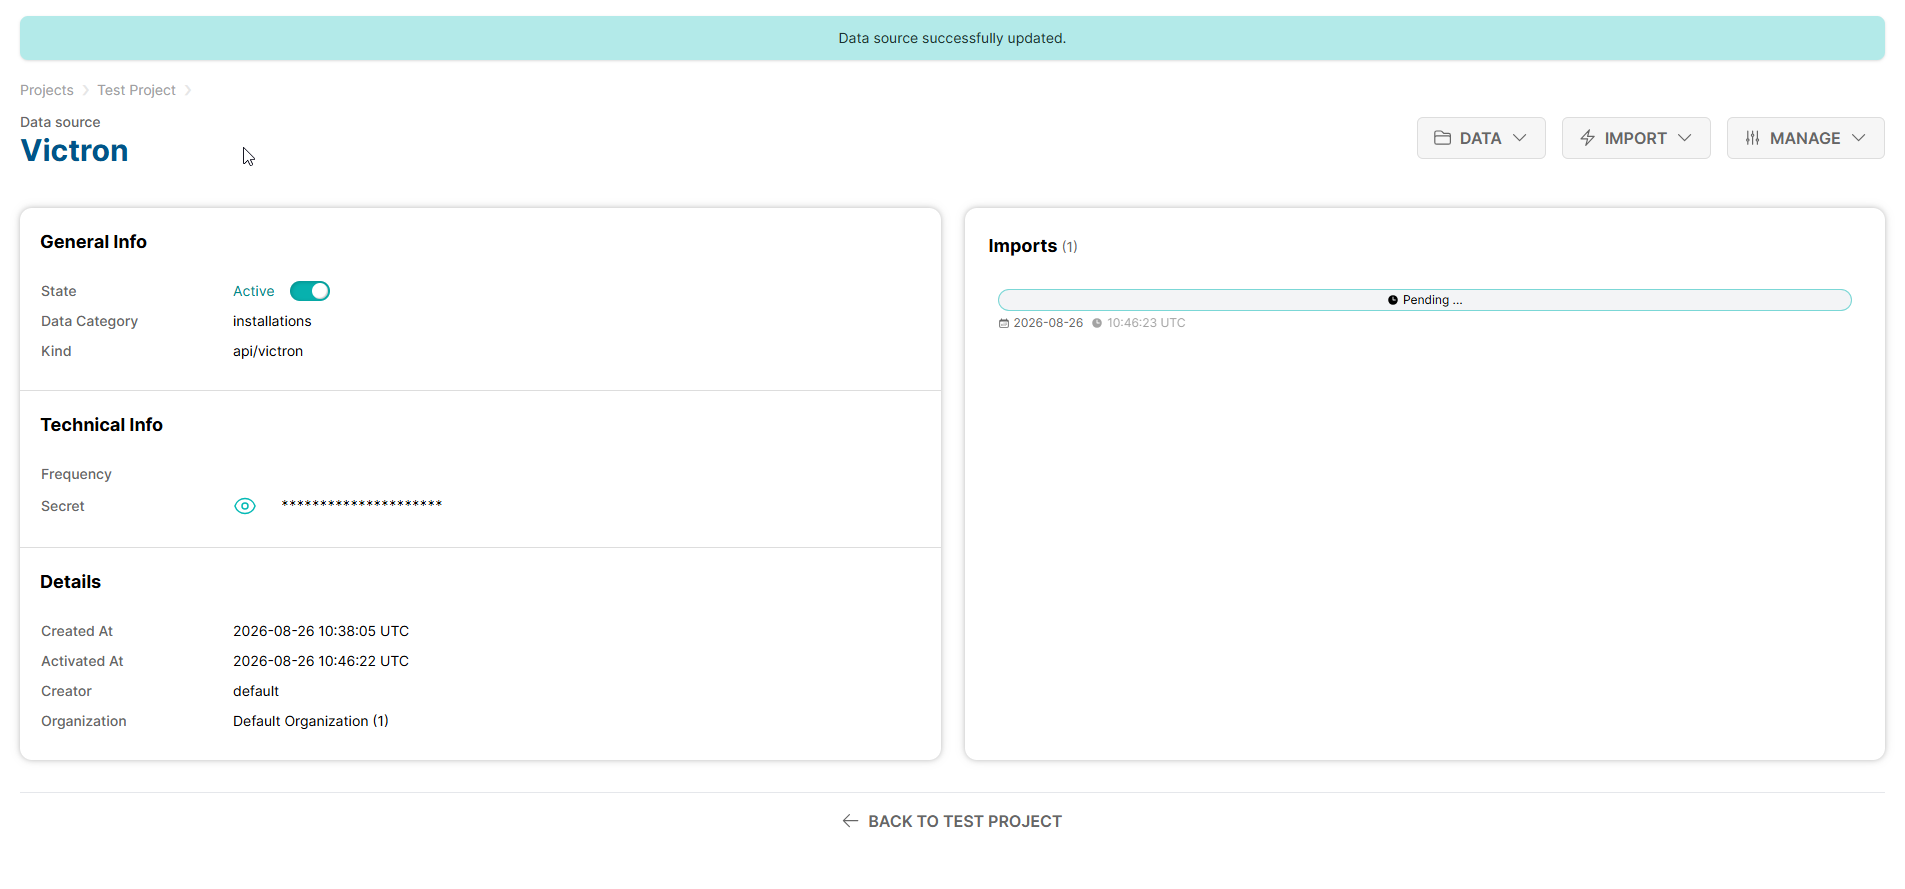This screenshot has width=1905, height=889.
Task: Click the import time 10:46:23 UTC
Action: point(1146,323)
